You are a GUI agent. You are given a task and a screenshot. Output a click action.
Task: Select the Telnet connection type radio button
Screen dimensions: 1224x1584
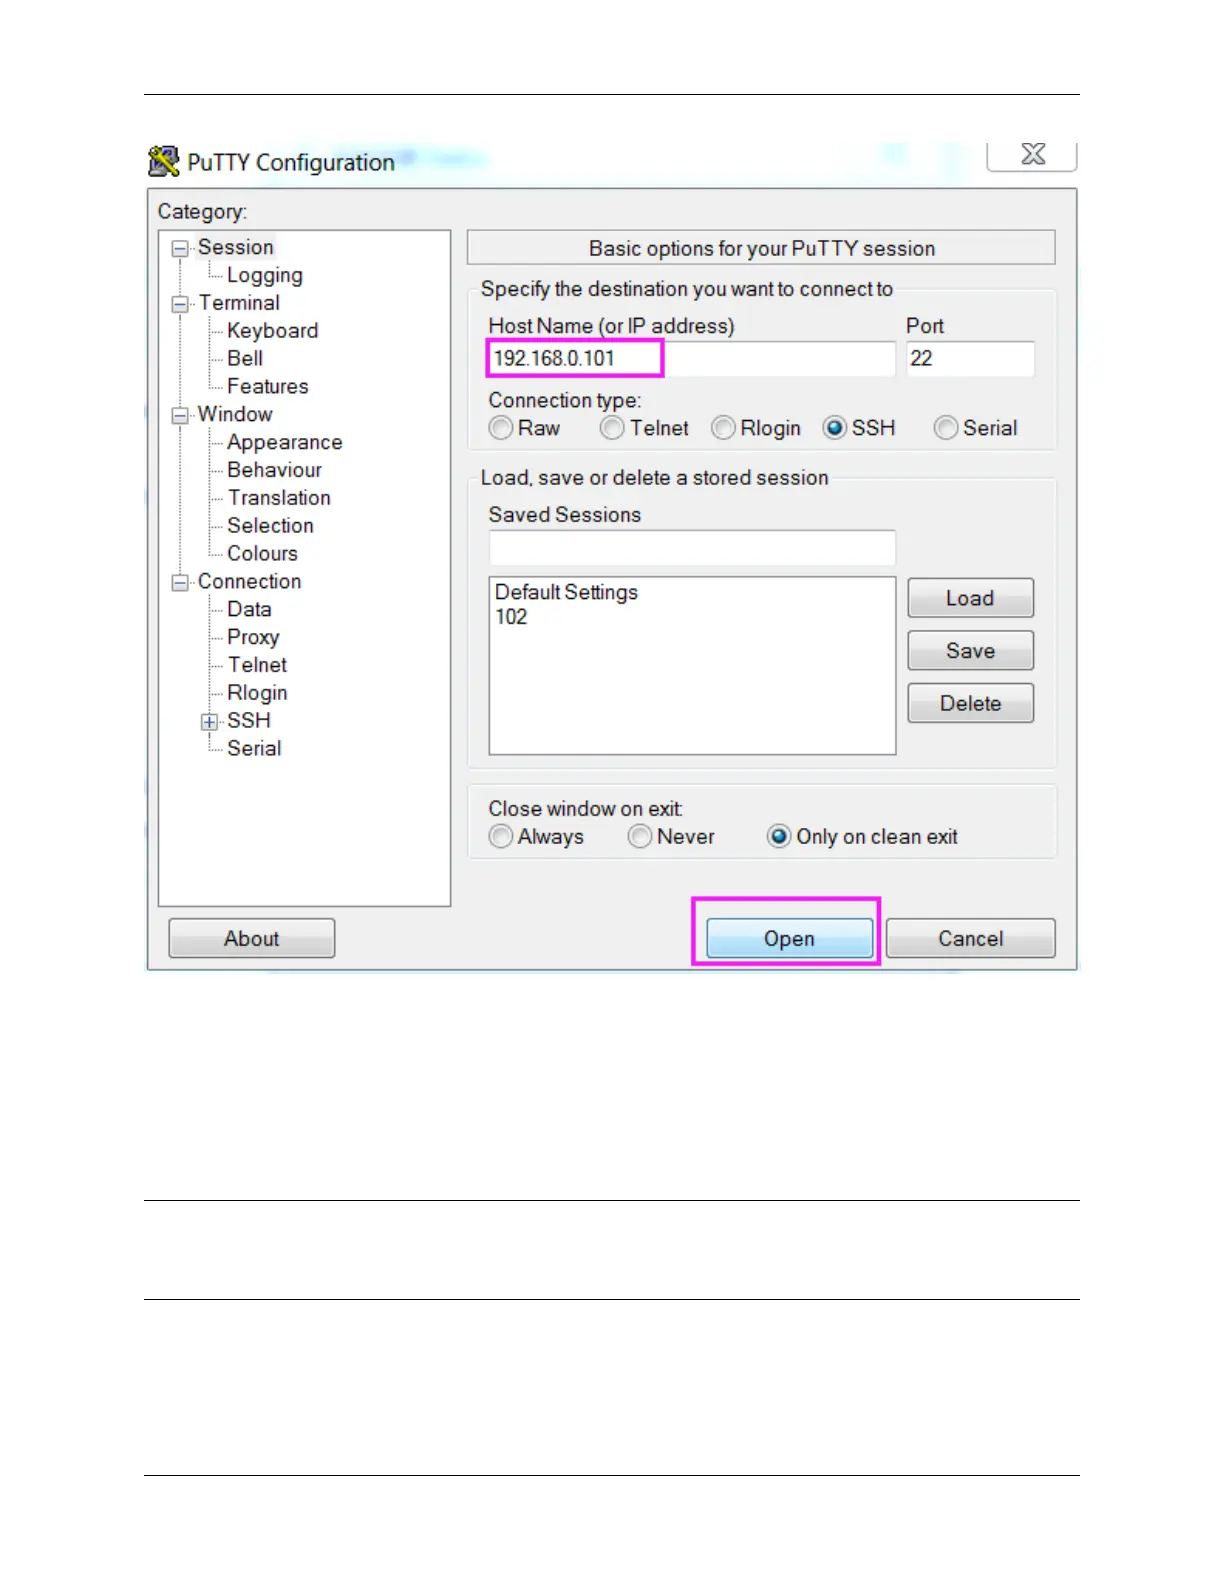tap(612, 428)
